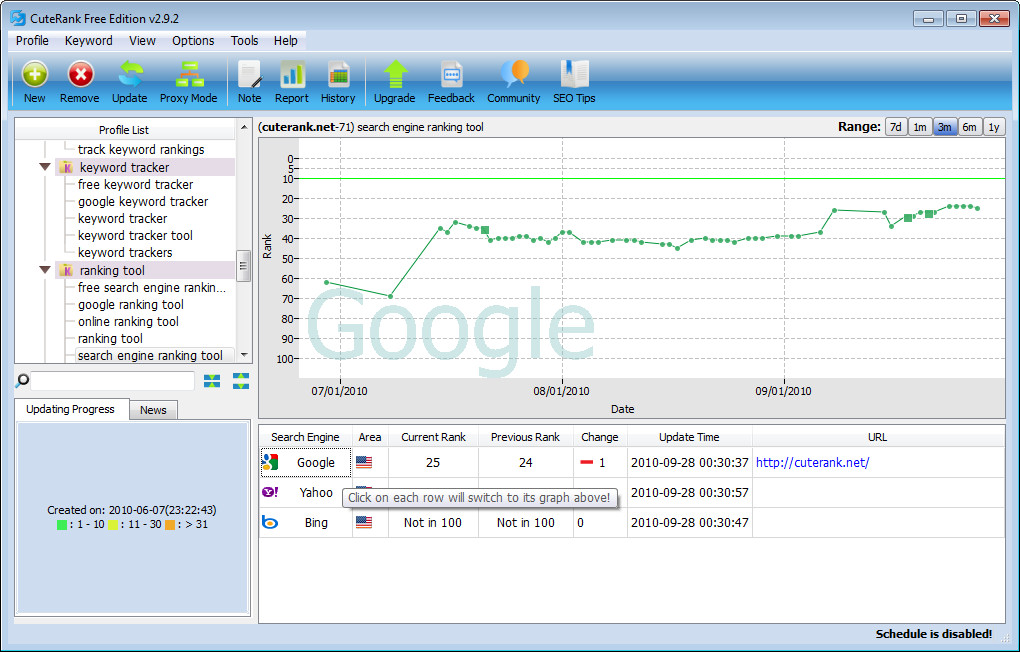Select 'google keyword tracker' keyword

coord(143,202)
